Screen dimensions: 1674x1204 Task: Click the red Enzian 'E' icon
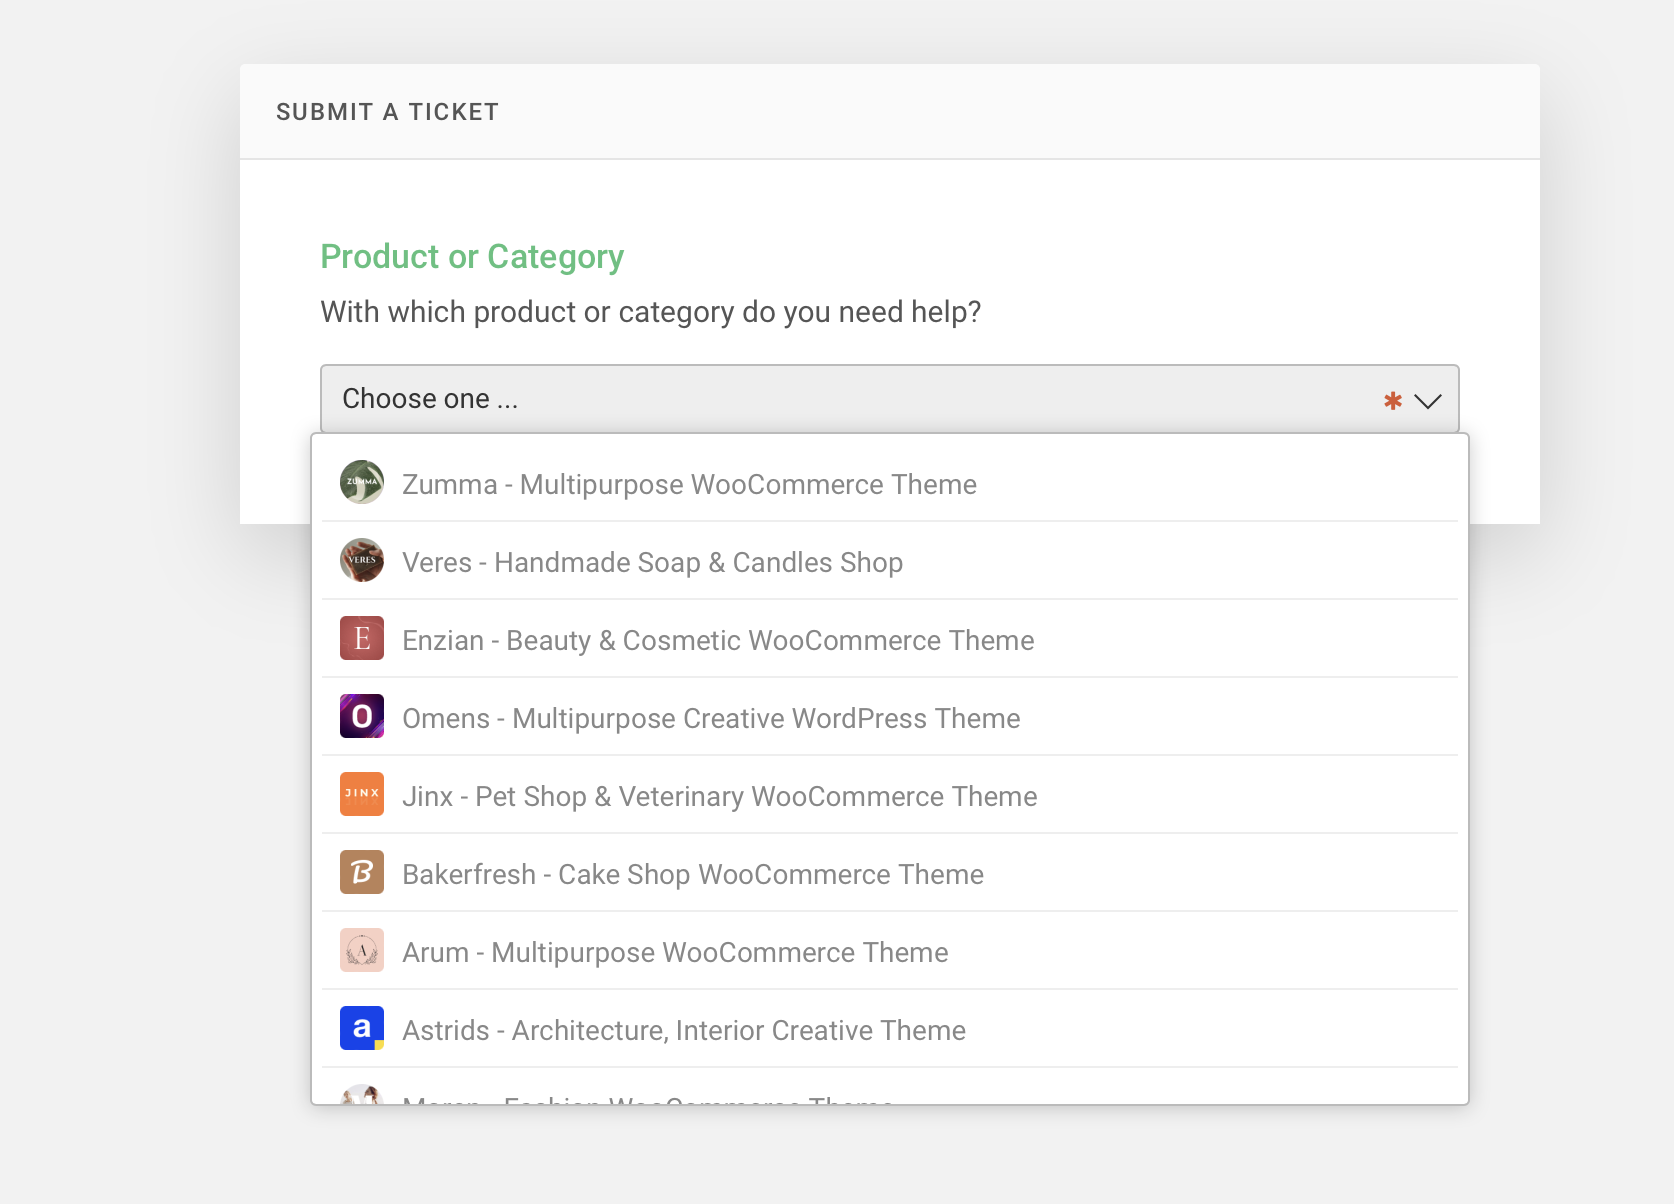(x=362, y=638)
